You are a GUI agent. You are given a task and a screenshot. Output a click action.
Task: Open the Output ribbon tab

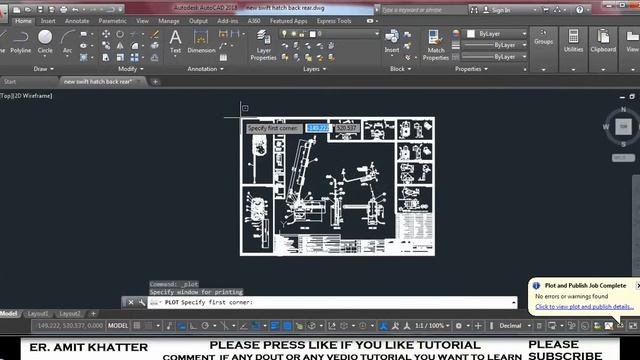point(198,21)
